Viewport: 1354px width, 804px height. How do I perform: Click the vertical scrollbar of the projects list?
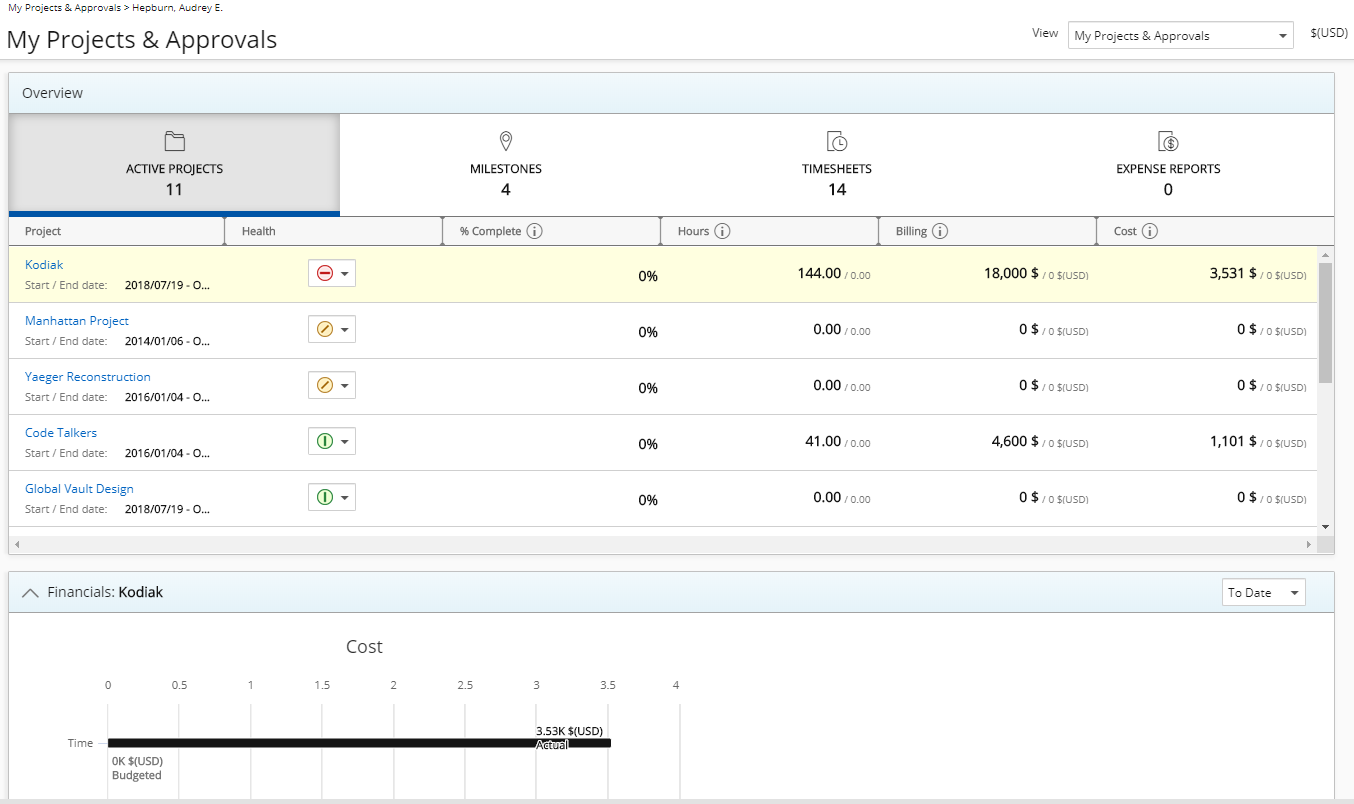click(1325, 322)
